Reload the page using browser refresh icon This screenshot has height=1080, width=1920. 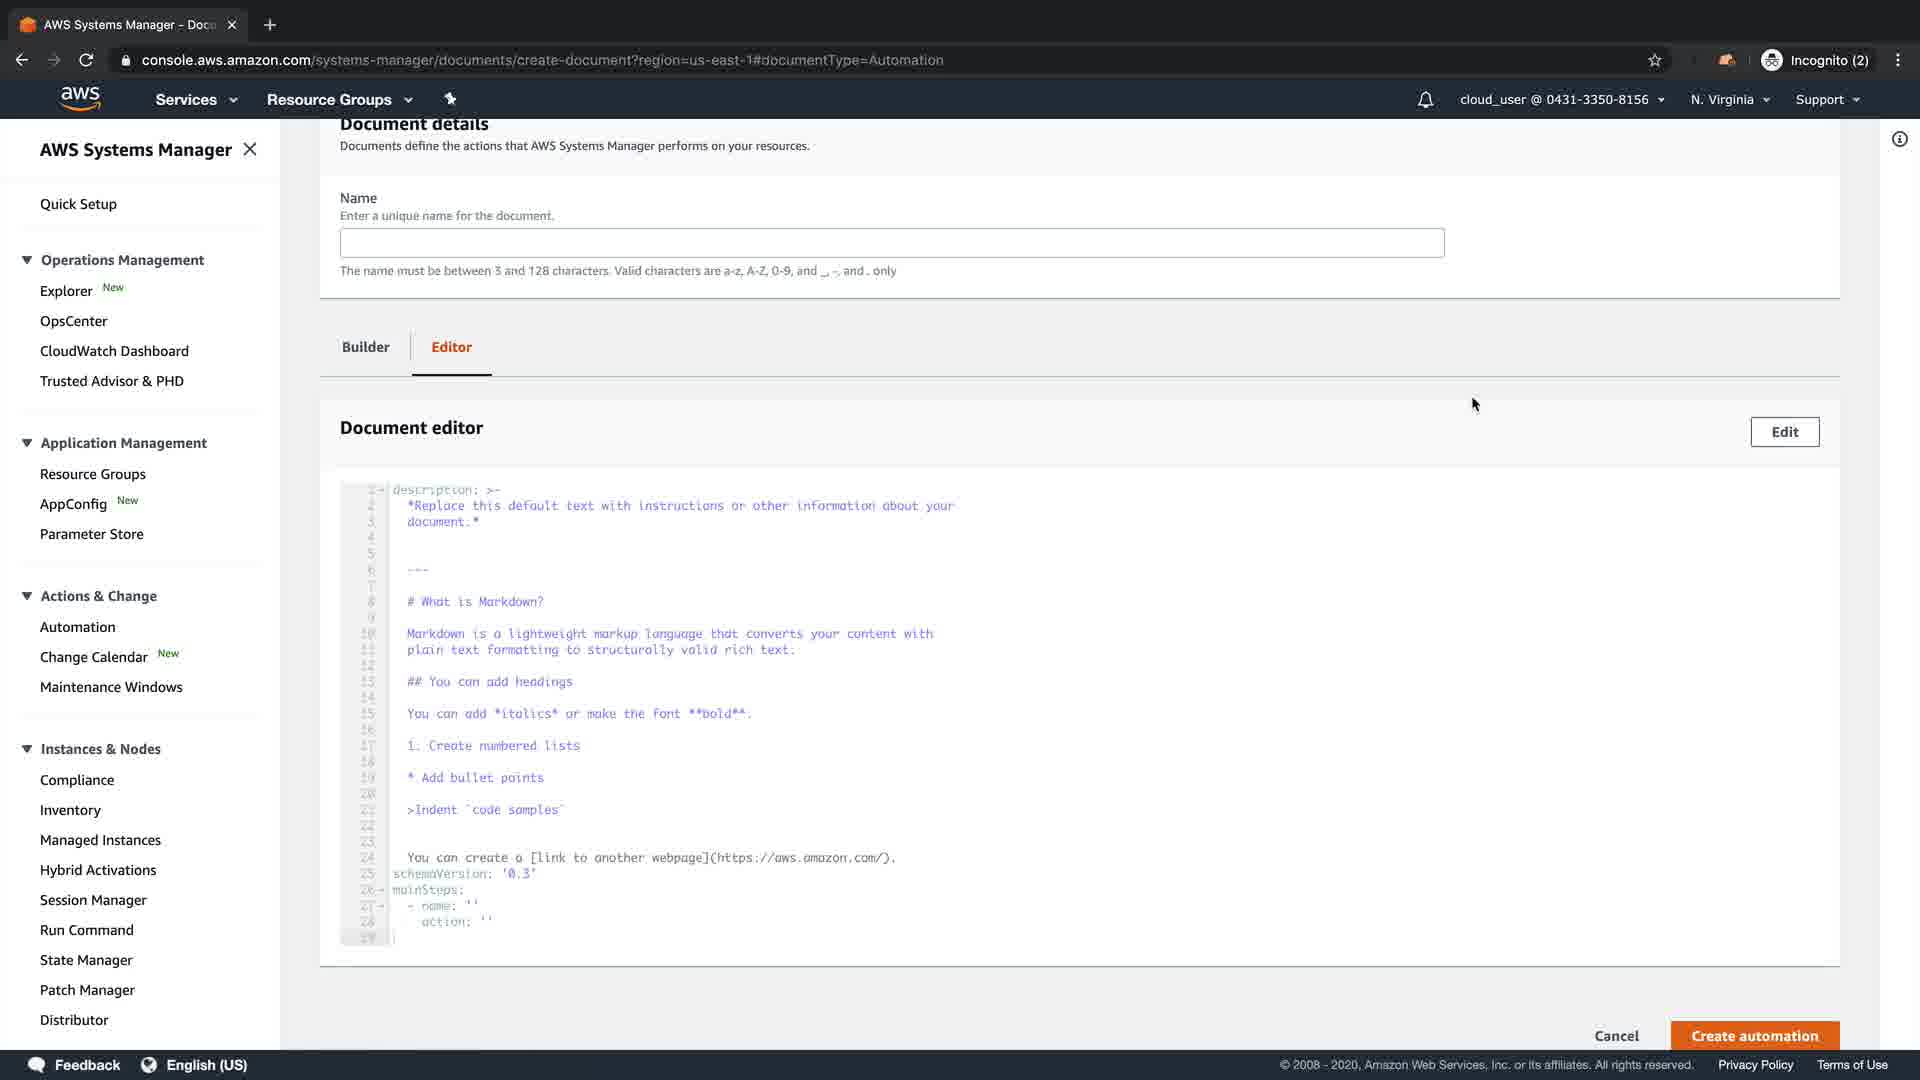click(x=86, y=60)
